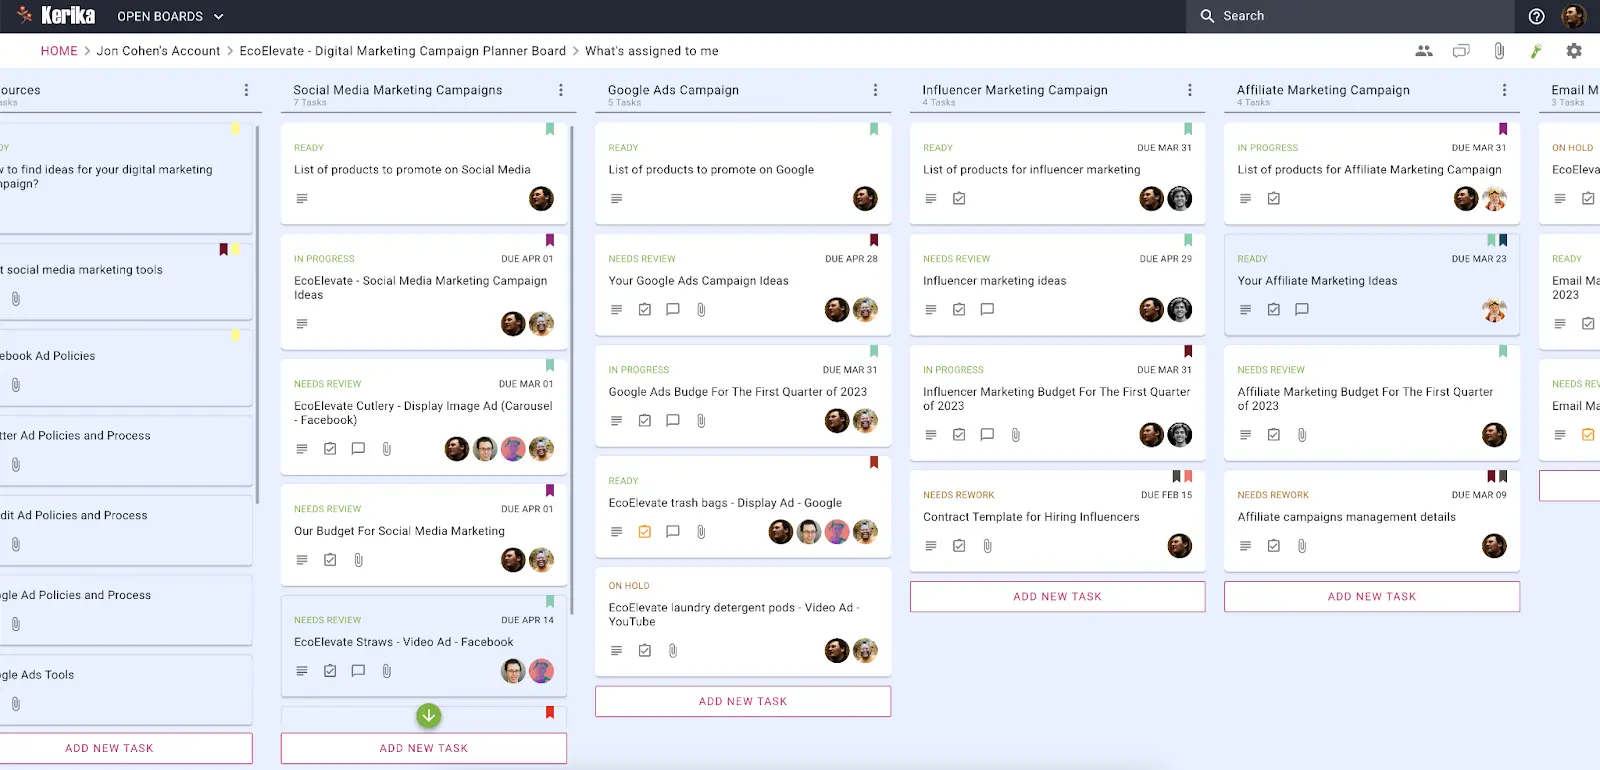Image resolution: width=1600 pixels, height=770 pixels.
Task: Open attachment on Influencer Marketing Budget card
Action: pos(1015,435)
